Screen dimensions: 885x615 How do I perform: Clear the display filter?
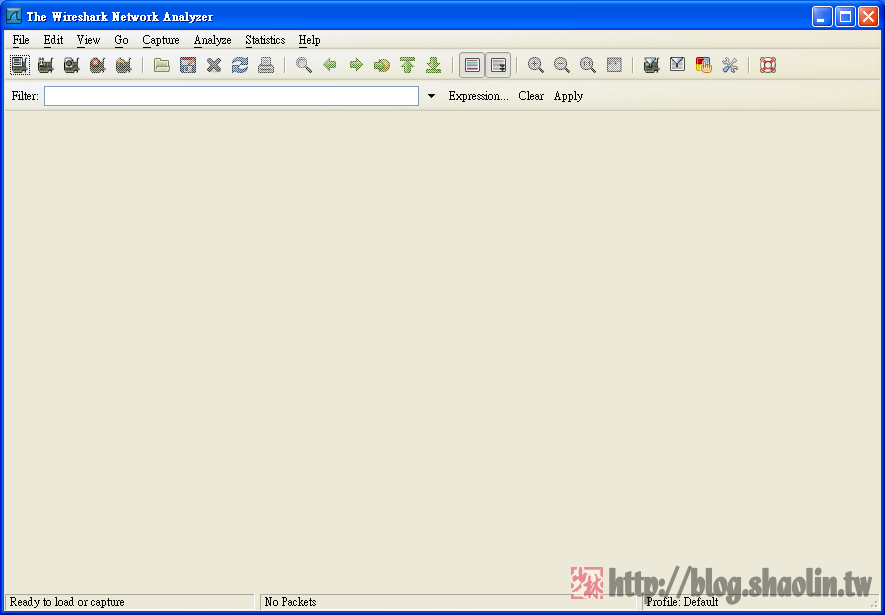point(531,96)
